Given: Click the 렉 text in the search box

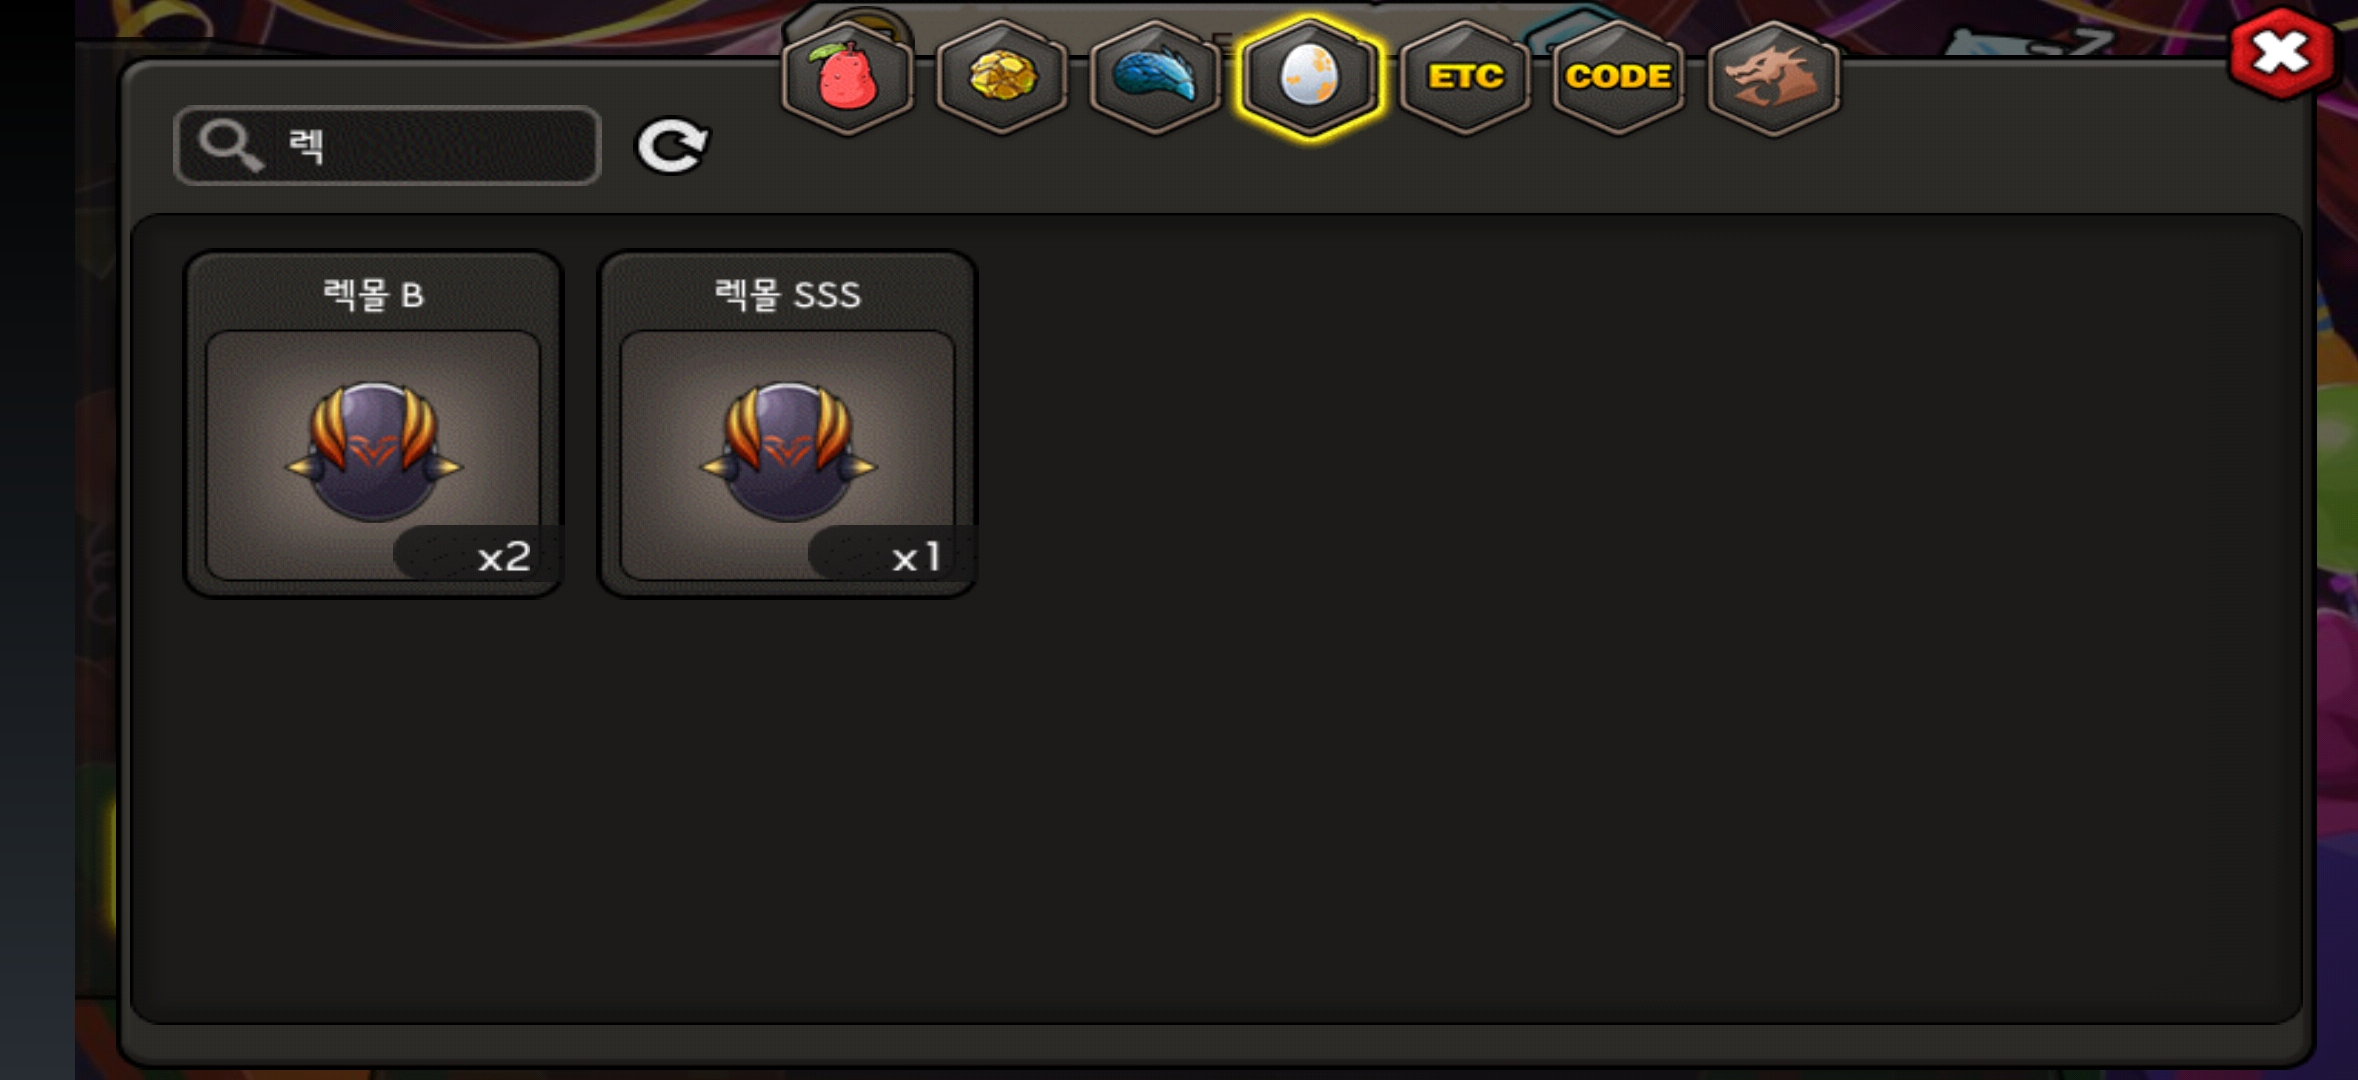Looking at the screenshot, I should point(306,146).
